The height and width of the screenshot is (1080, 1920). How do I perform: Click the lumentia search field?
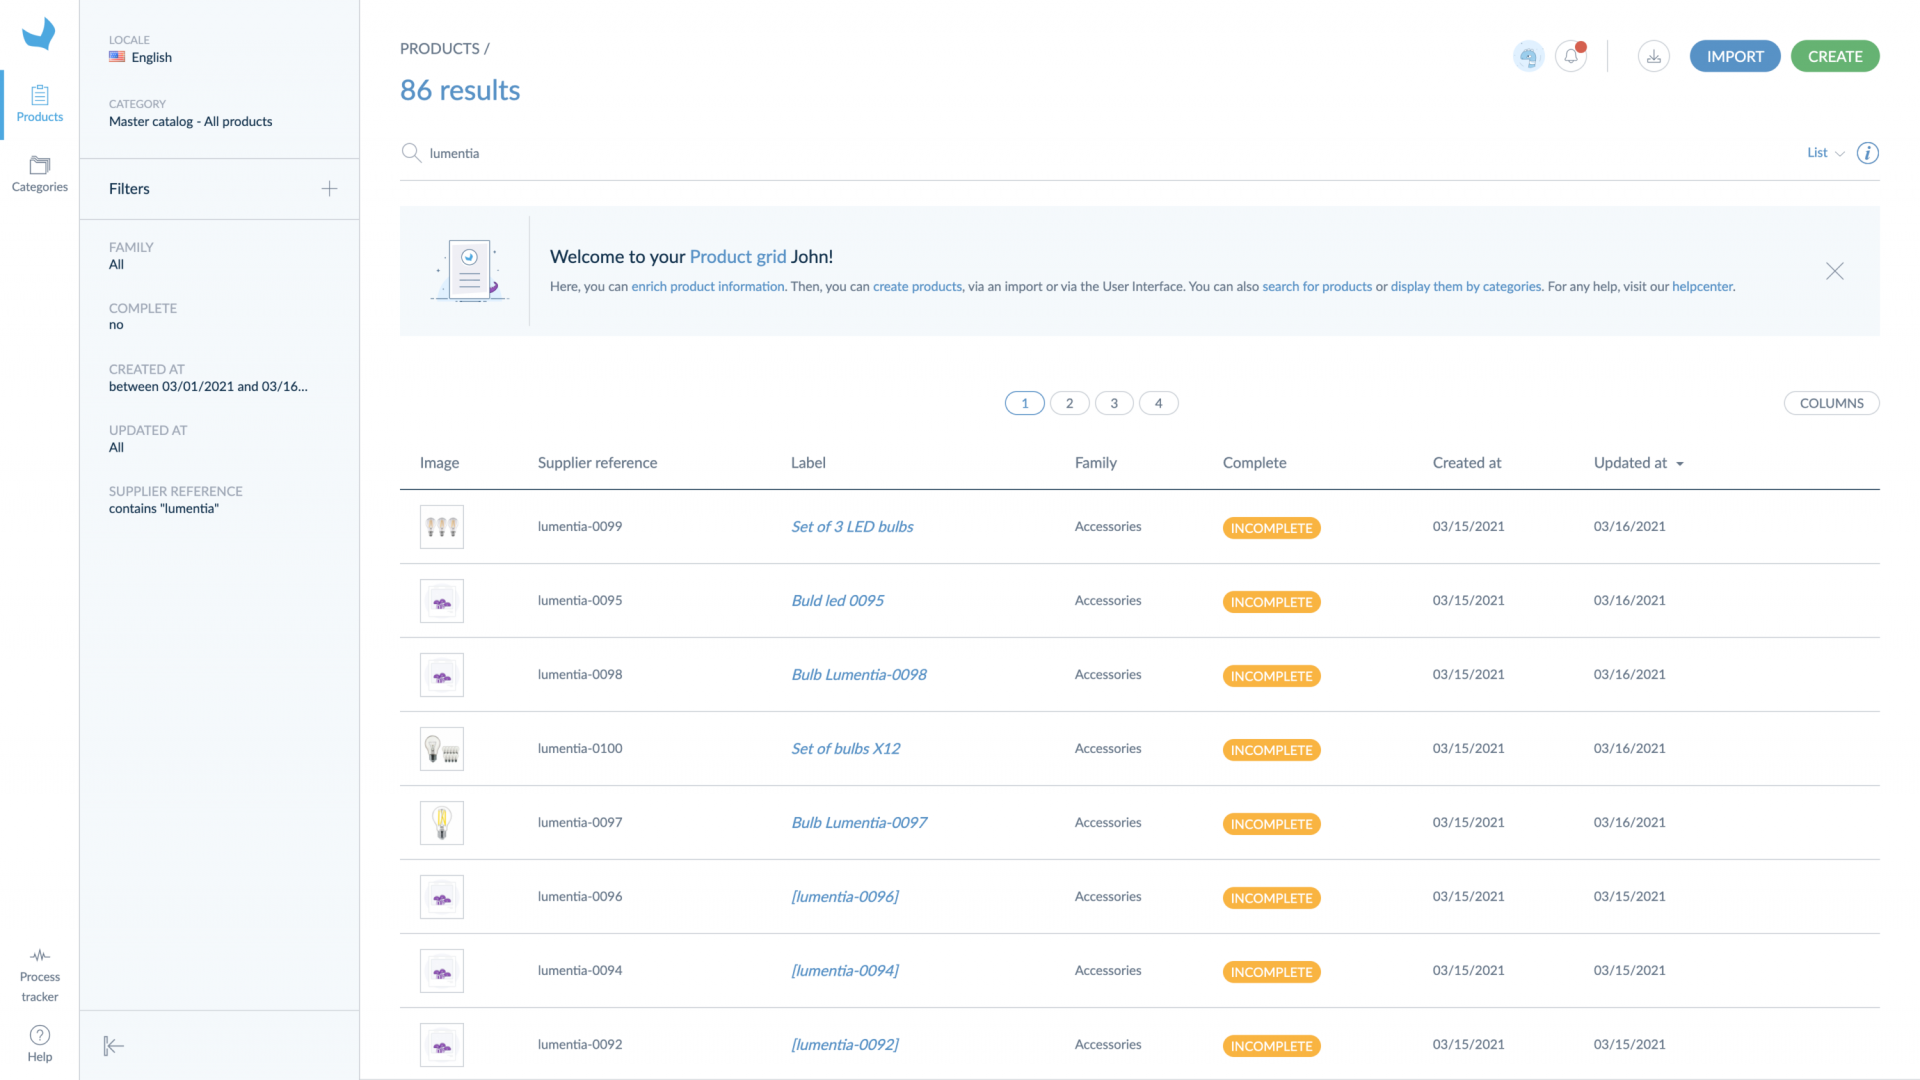point(454,154)
